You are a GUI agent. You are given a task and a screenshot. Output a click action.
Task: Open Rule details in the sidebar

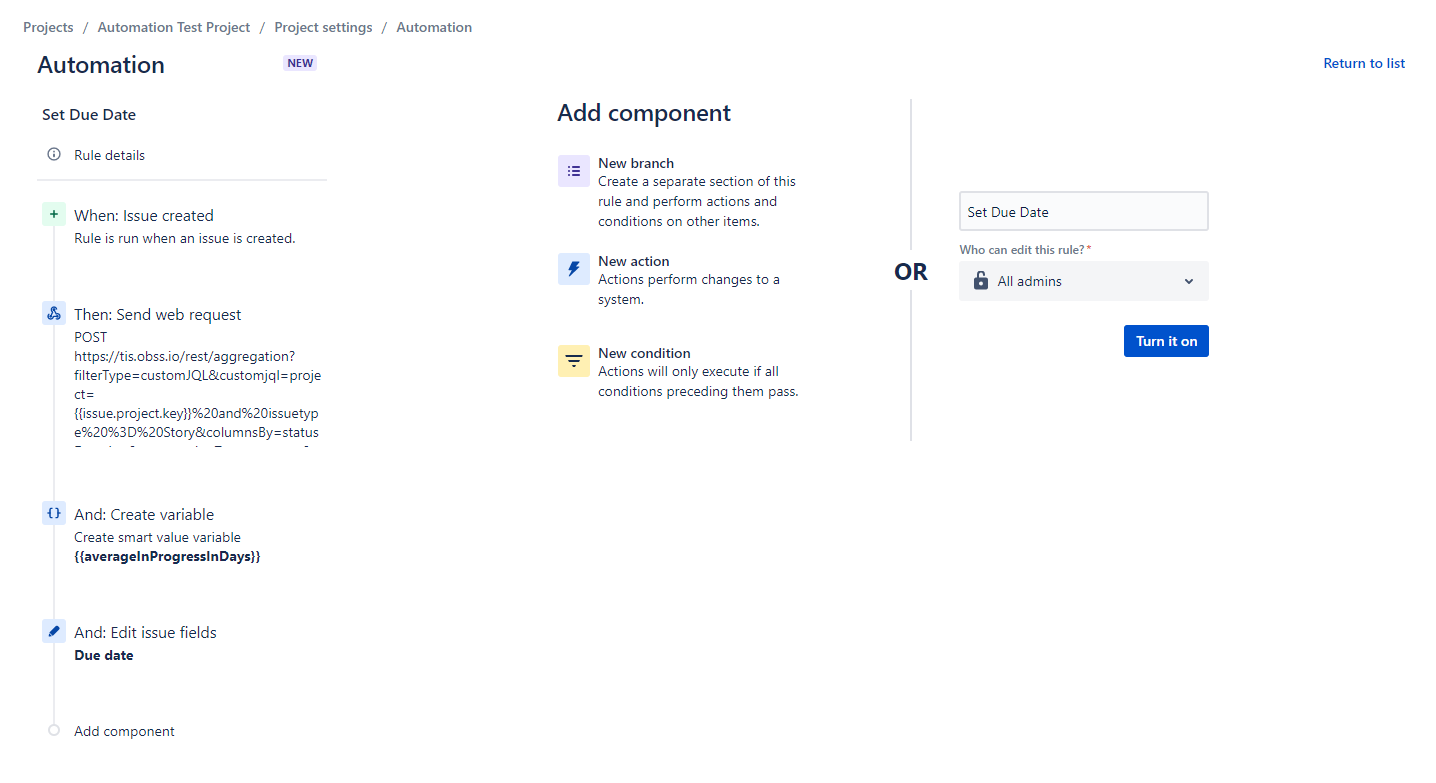click(109, 155)
